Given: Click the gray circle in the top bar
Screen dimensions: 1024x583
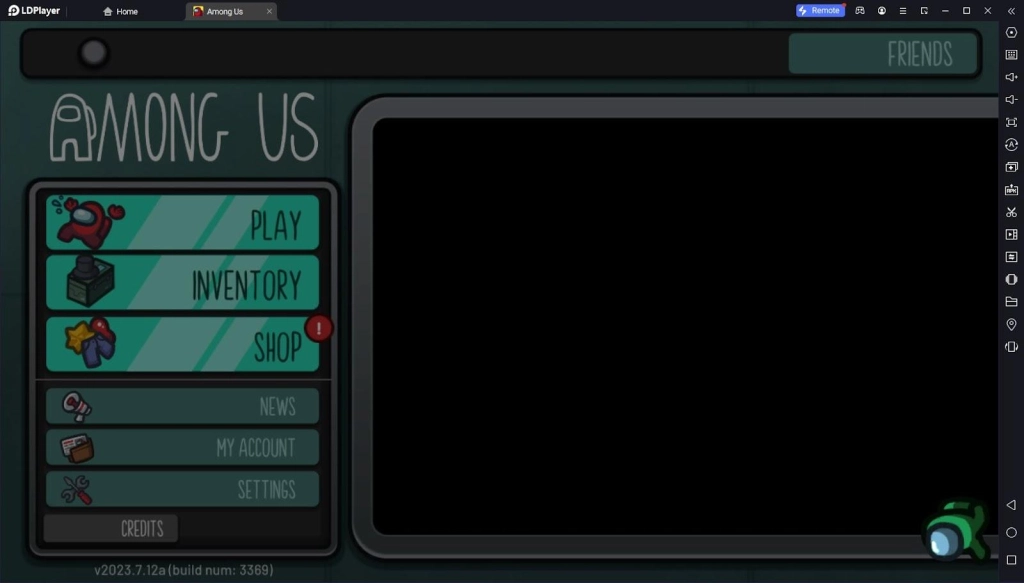Looking at the screenshot, I should (93, 53).
